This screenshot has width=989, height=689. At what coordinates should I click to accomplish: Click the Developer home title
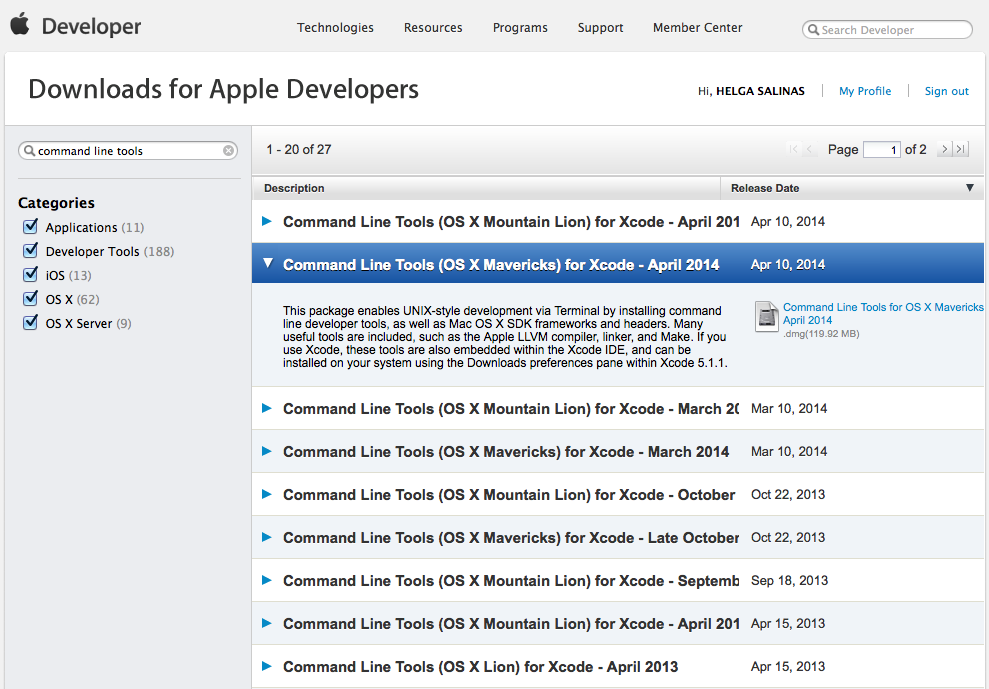(x=91, y=26)
